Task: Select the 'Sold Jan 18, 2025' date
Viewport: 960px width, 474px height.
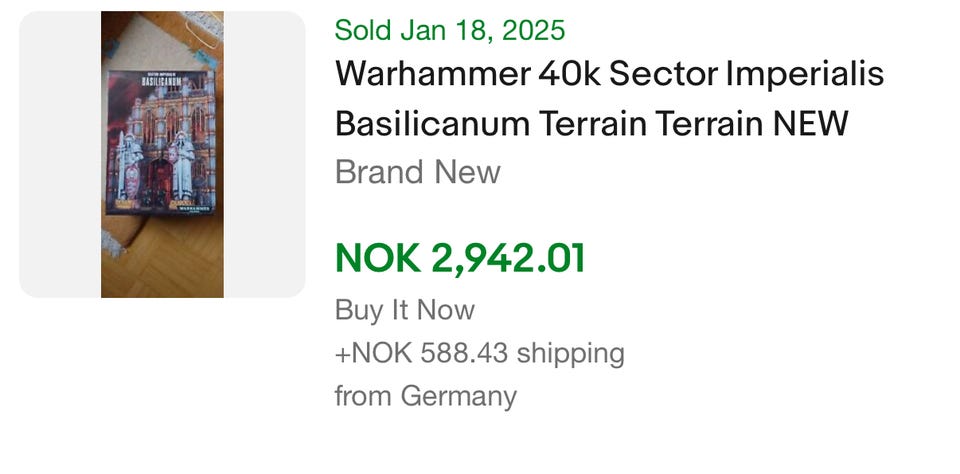Action: click(450, 29)
